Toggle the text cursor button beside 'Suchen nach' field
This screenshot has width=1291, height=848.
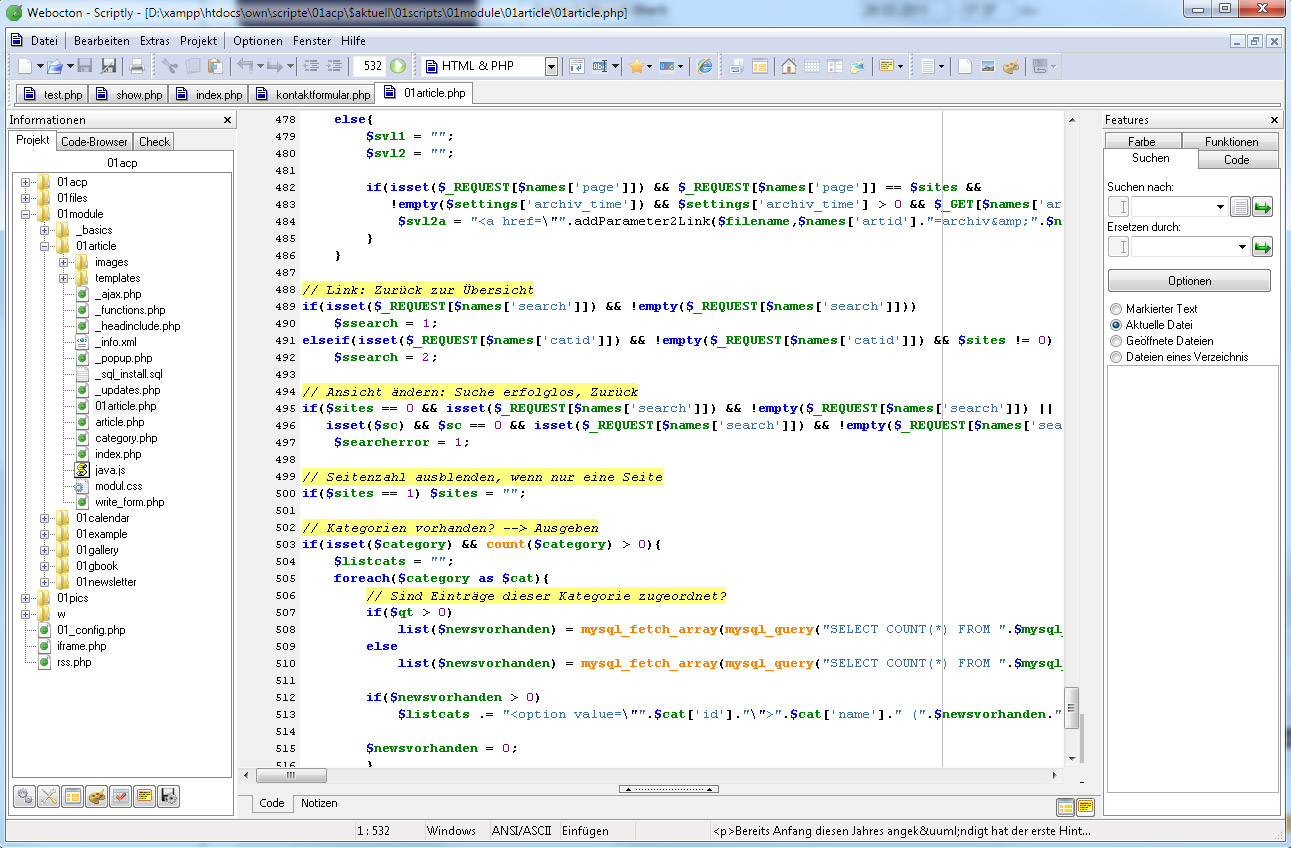1120,207
